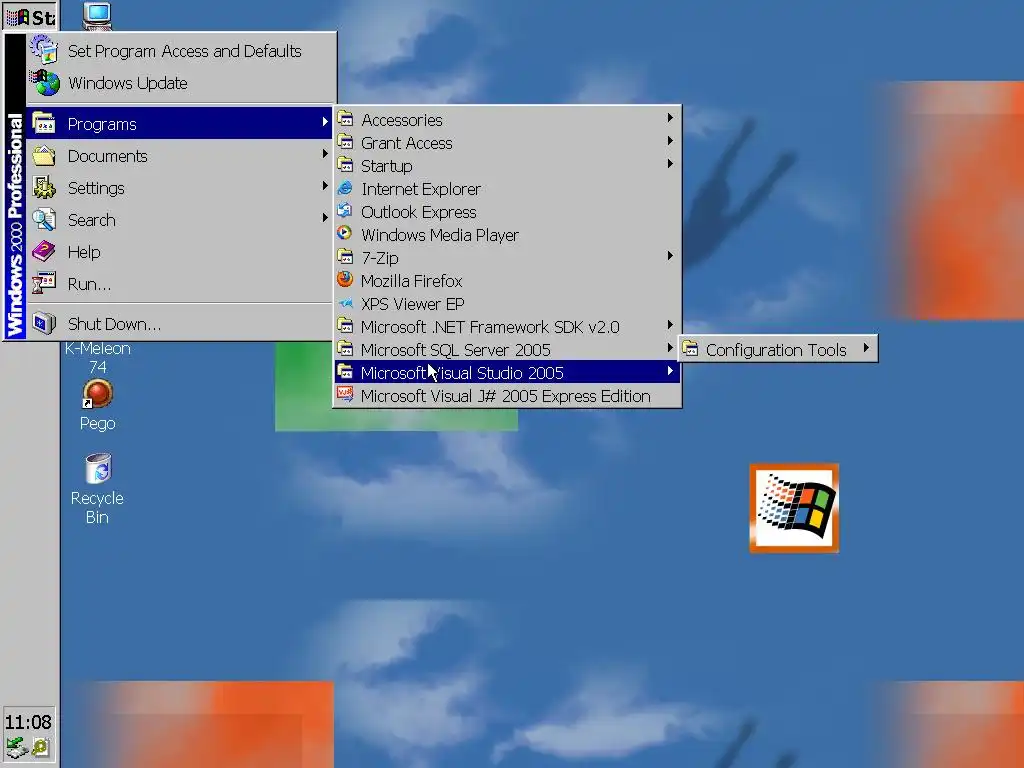Open the Grant Access program group

507,142
